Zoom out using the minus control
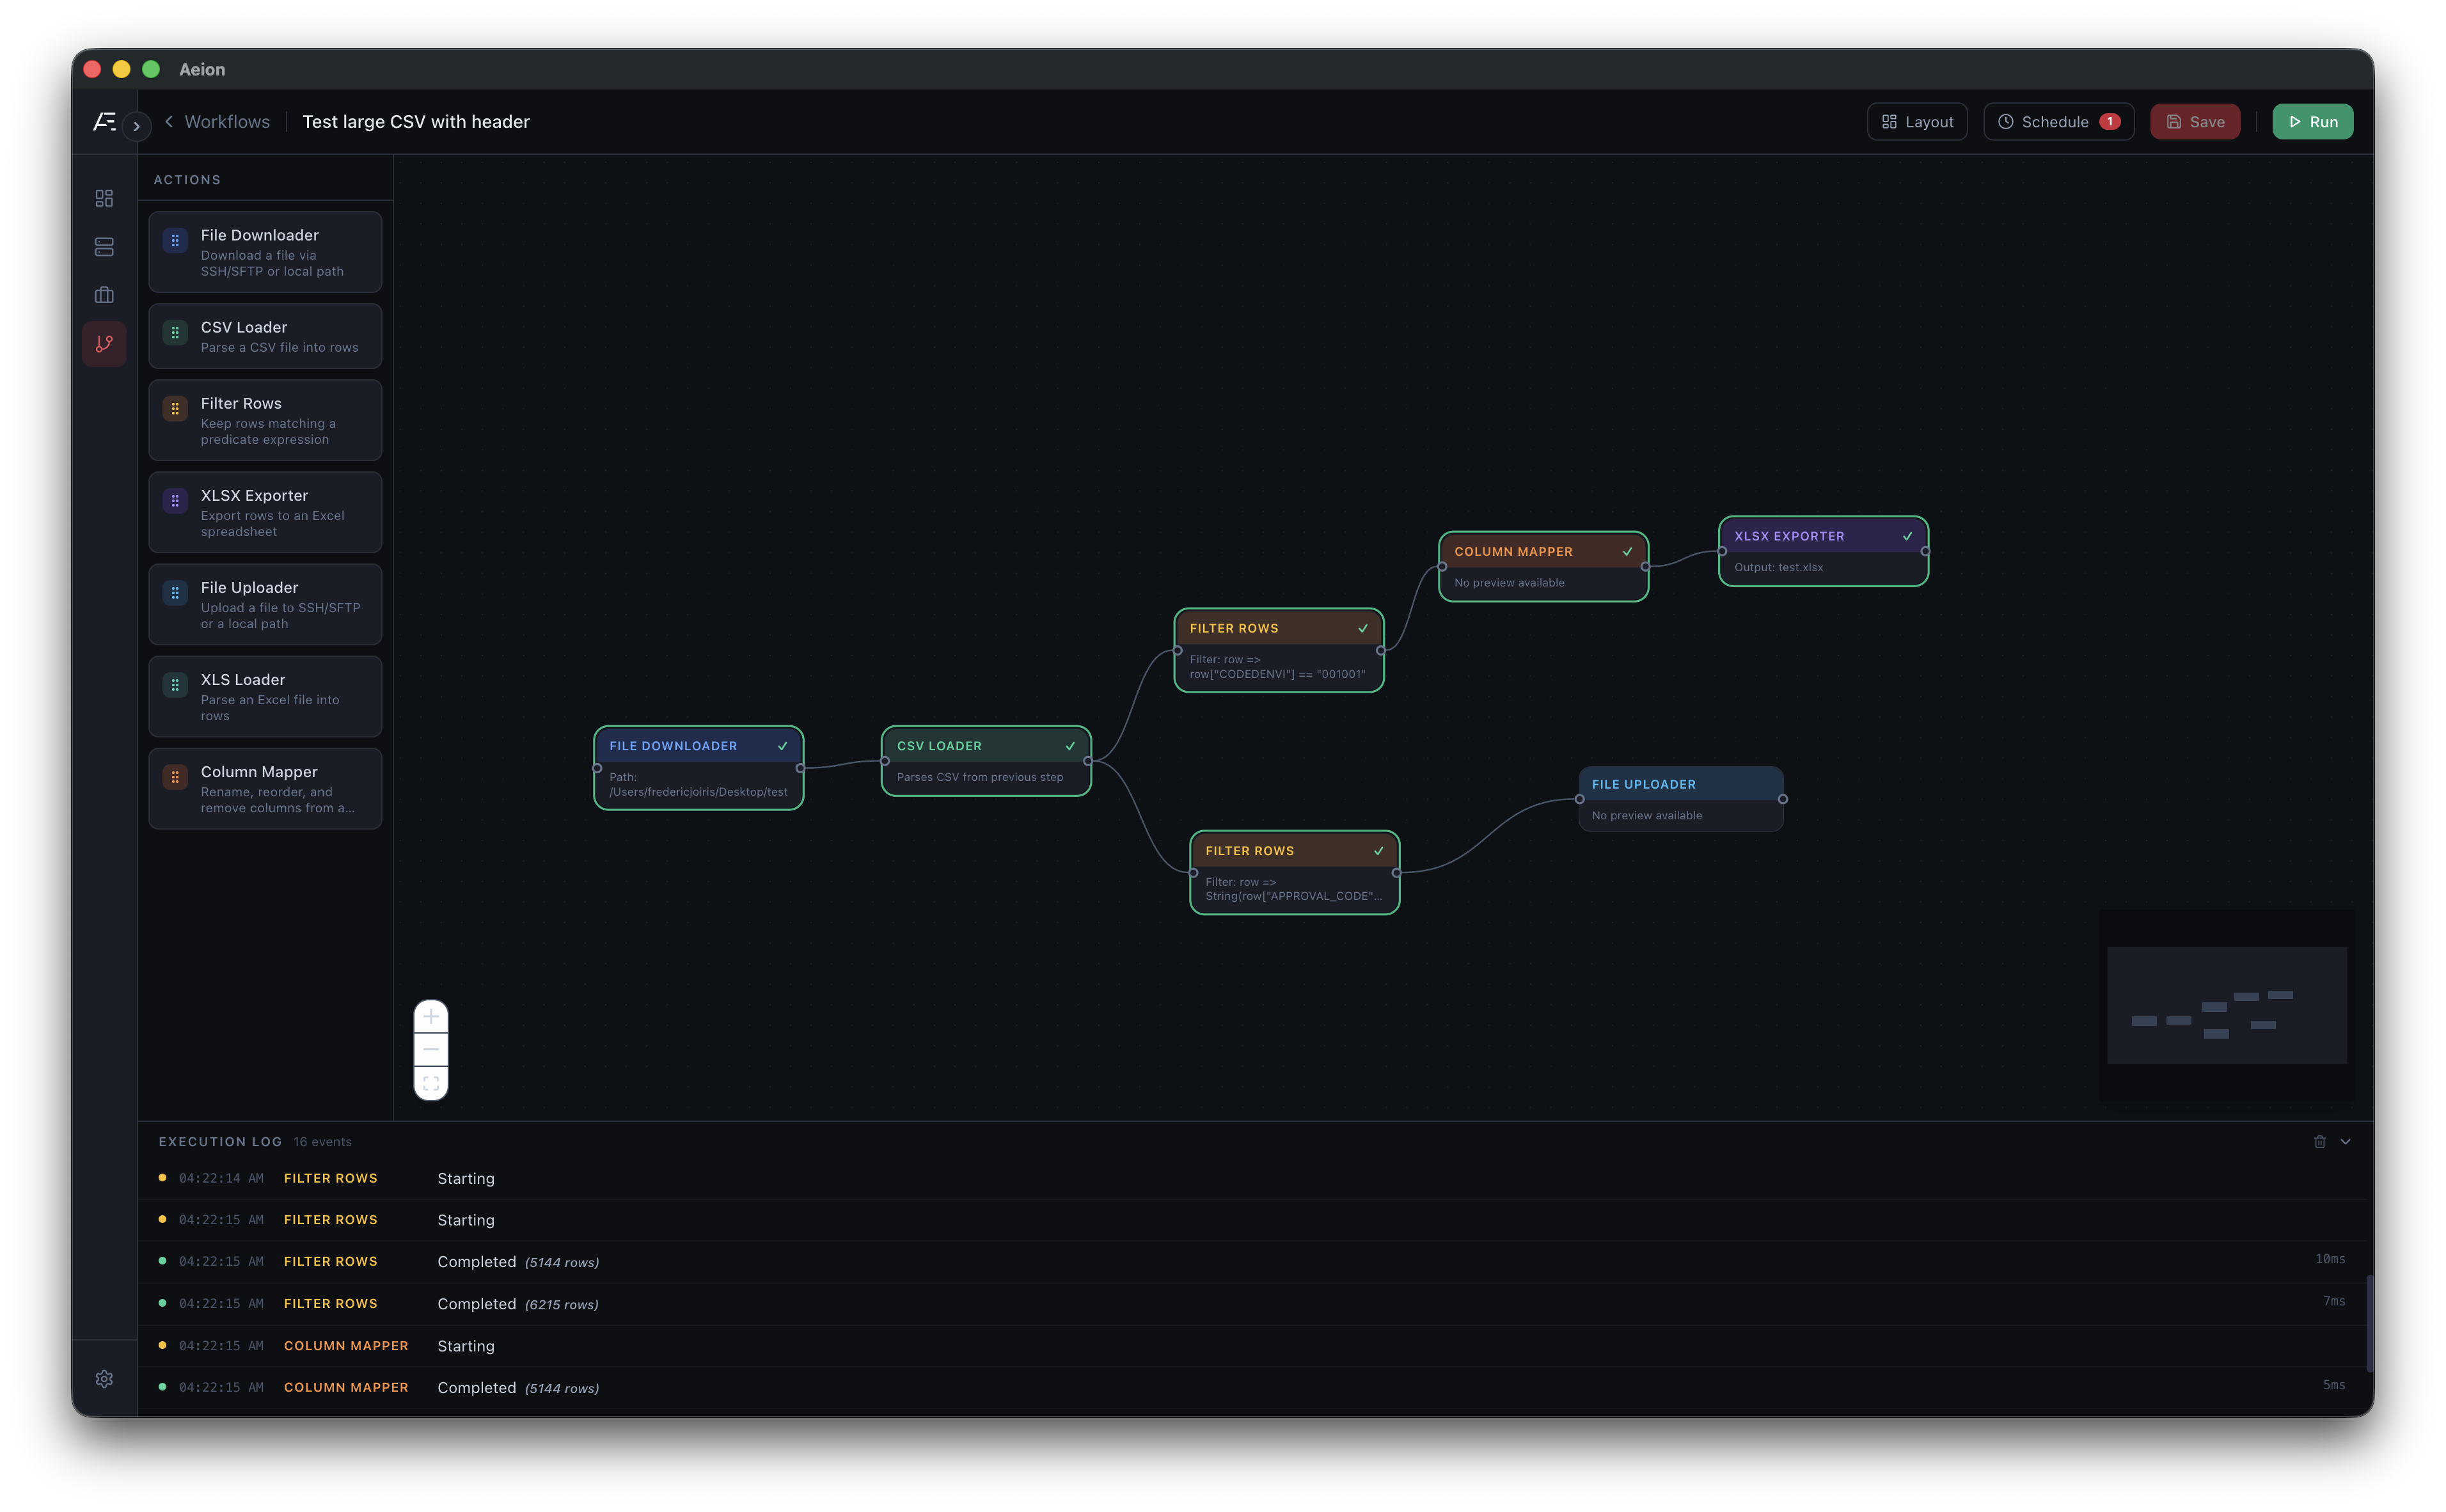 coord(431,1049)
